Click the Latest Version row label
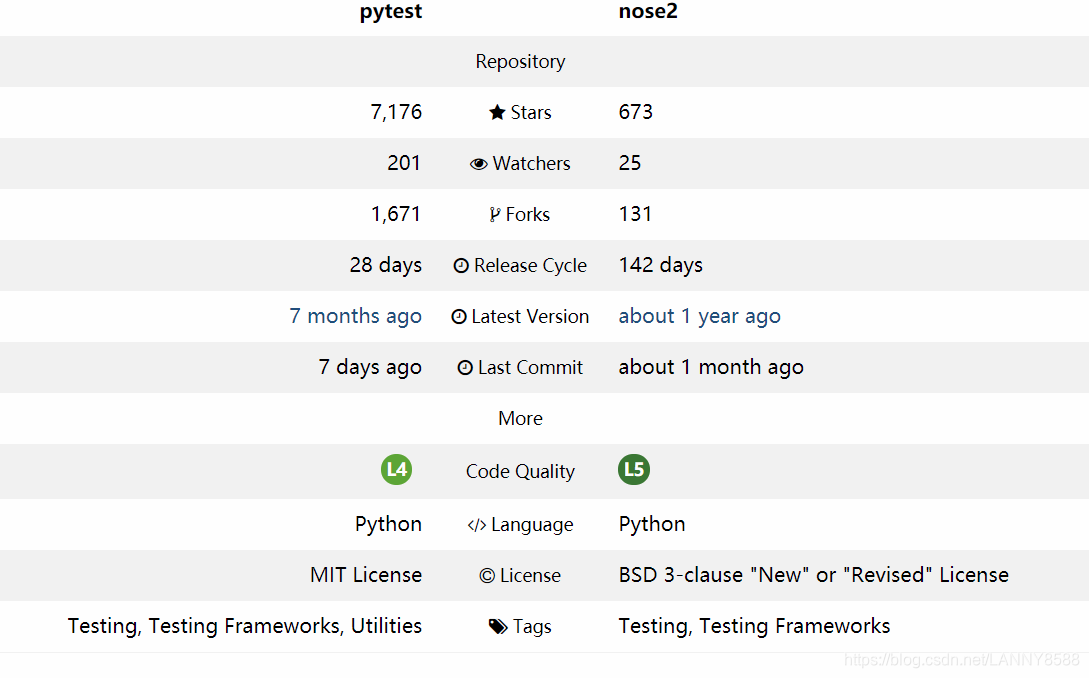Image resolution: width=1089 pixels, height=678 pixels. (530, 317)
